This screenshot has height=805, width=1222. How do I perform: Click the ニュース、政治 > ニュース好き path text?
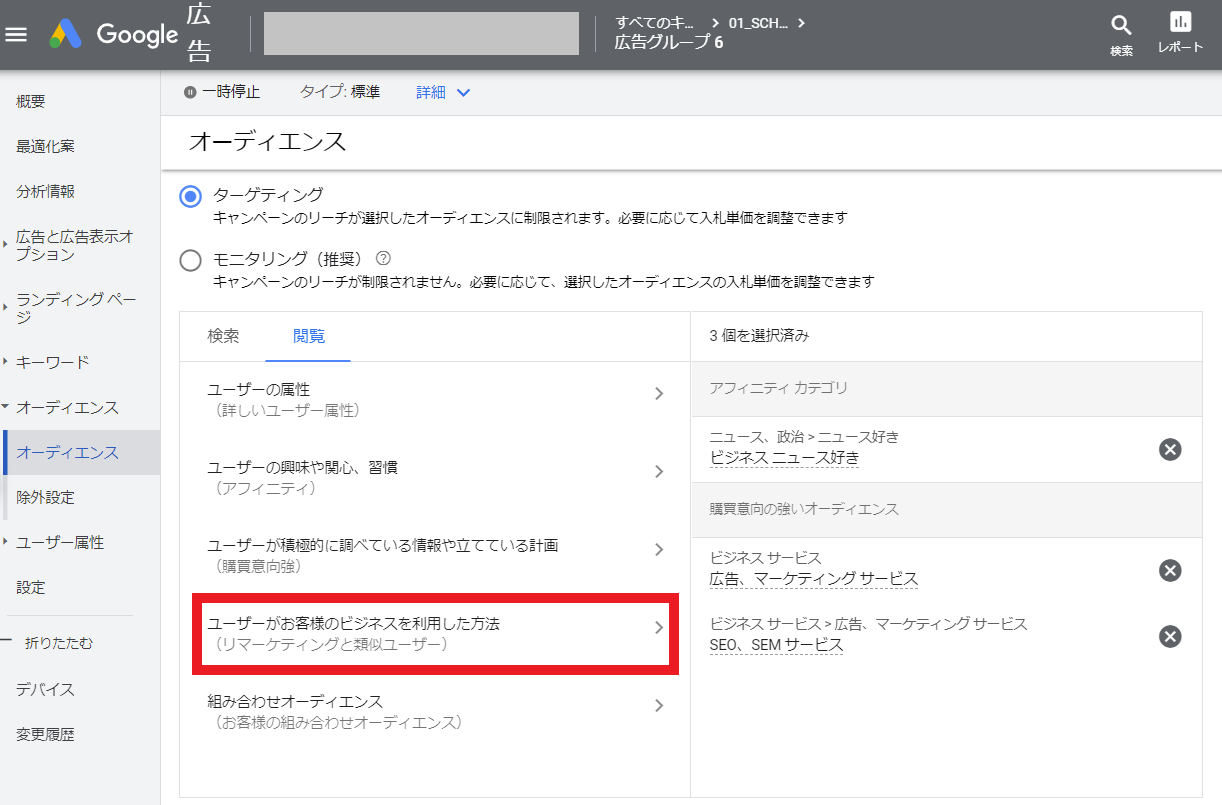click(804, 437)
